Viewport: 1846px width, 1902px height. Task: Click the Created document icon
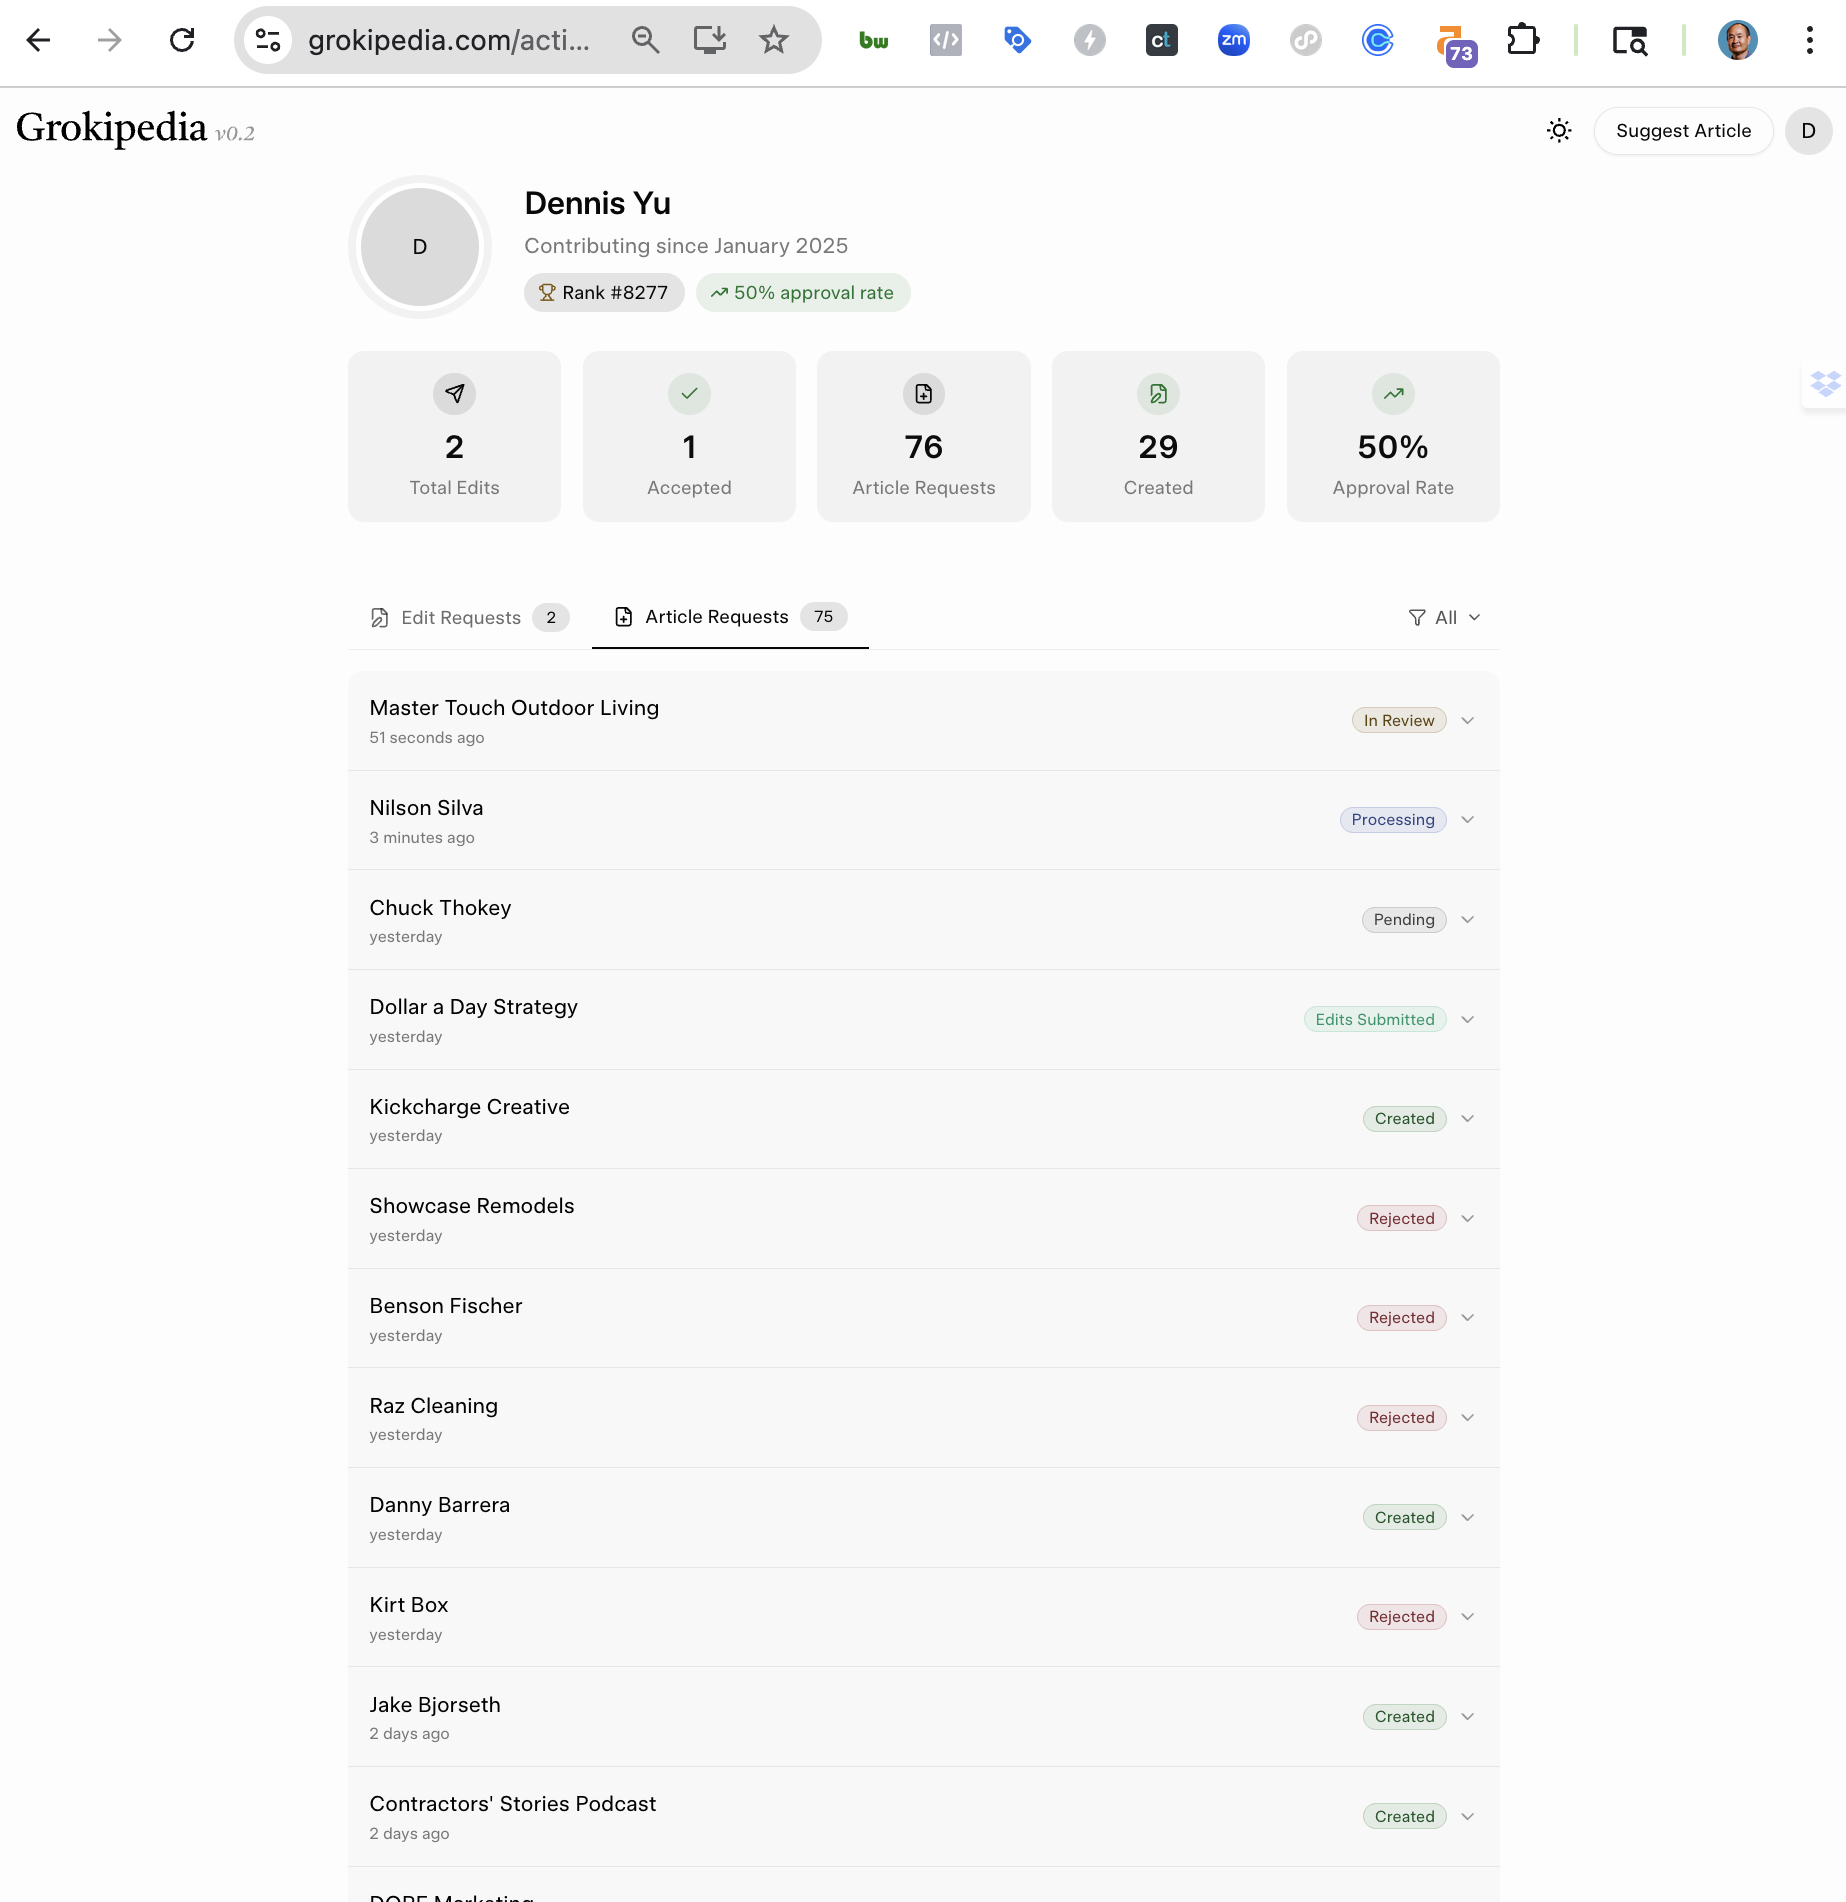(x=1158, y=394)
